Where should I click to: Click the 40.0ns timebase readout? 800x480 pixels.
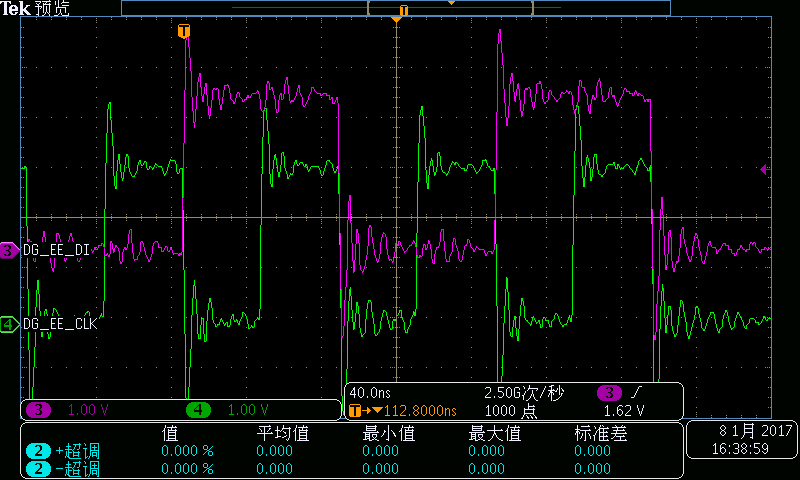click(370, 393)
